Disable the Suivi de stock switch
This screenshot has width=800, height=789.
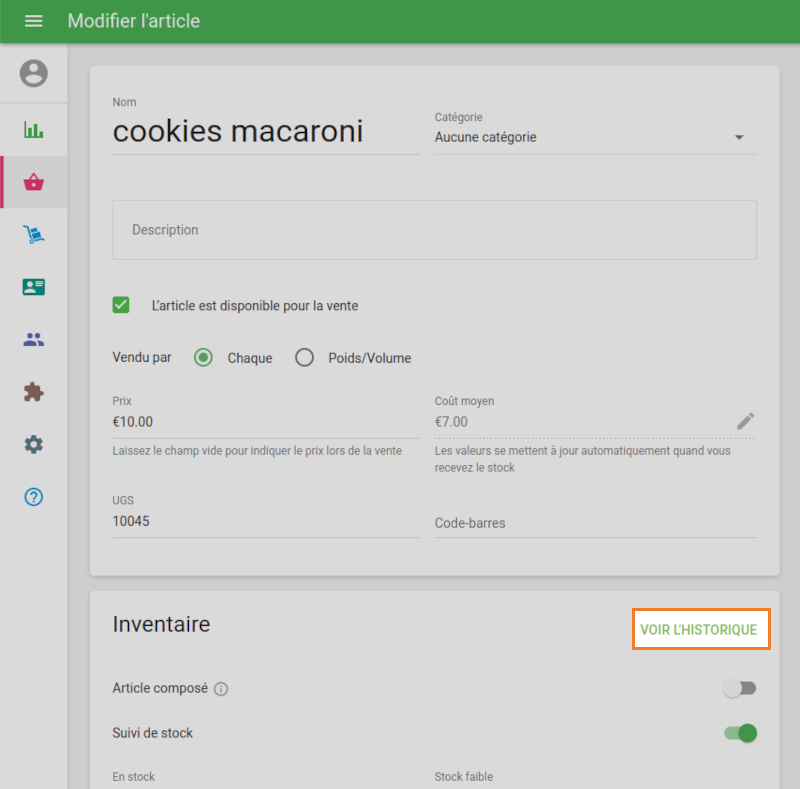[740, 733]
